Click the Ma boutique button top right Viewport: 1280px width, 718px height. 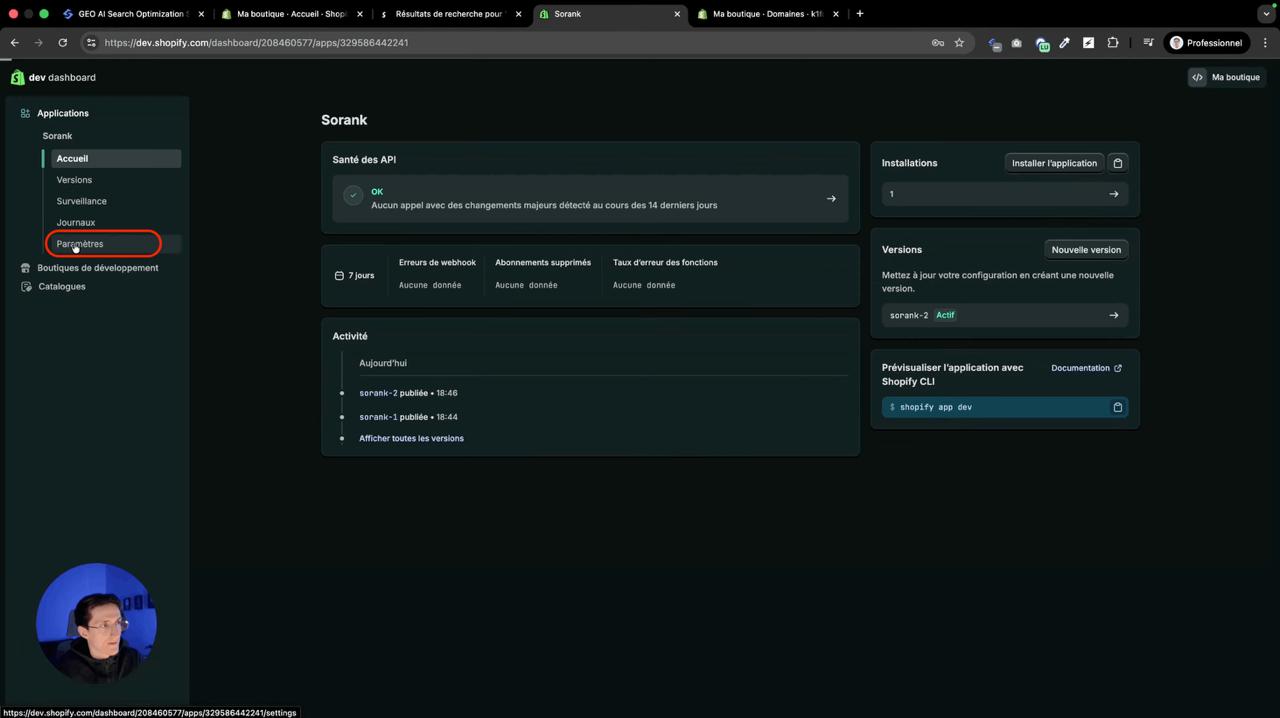pyautogui.click(x=1226, y=77)
